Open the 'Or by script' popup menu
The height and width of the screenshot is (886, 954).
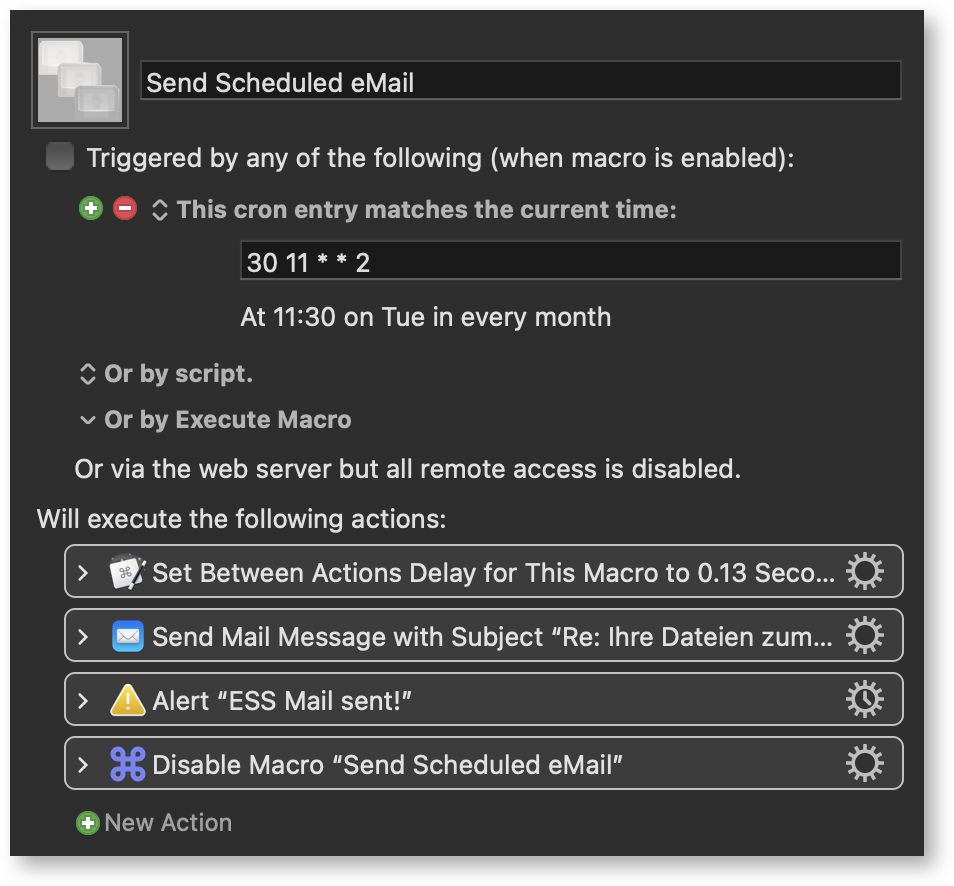click(88, 374)
